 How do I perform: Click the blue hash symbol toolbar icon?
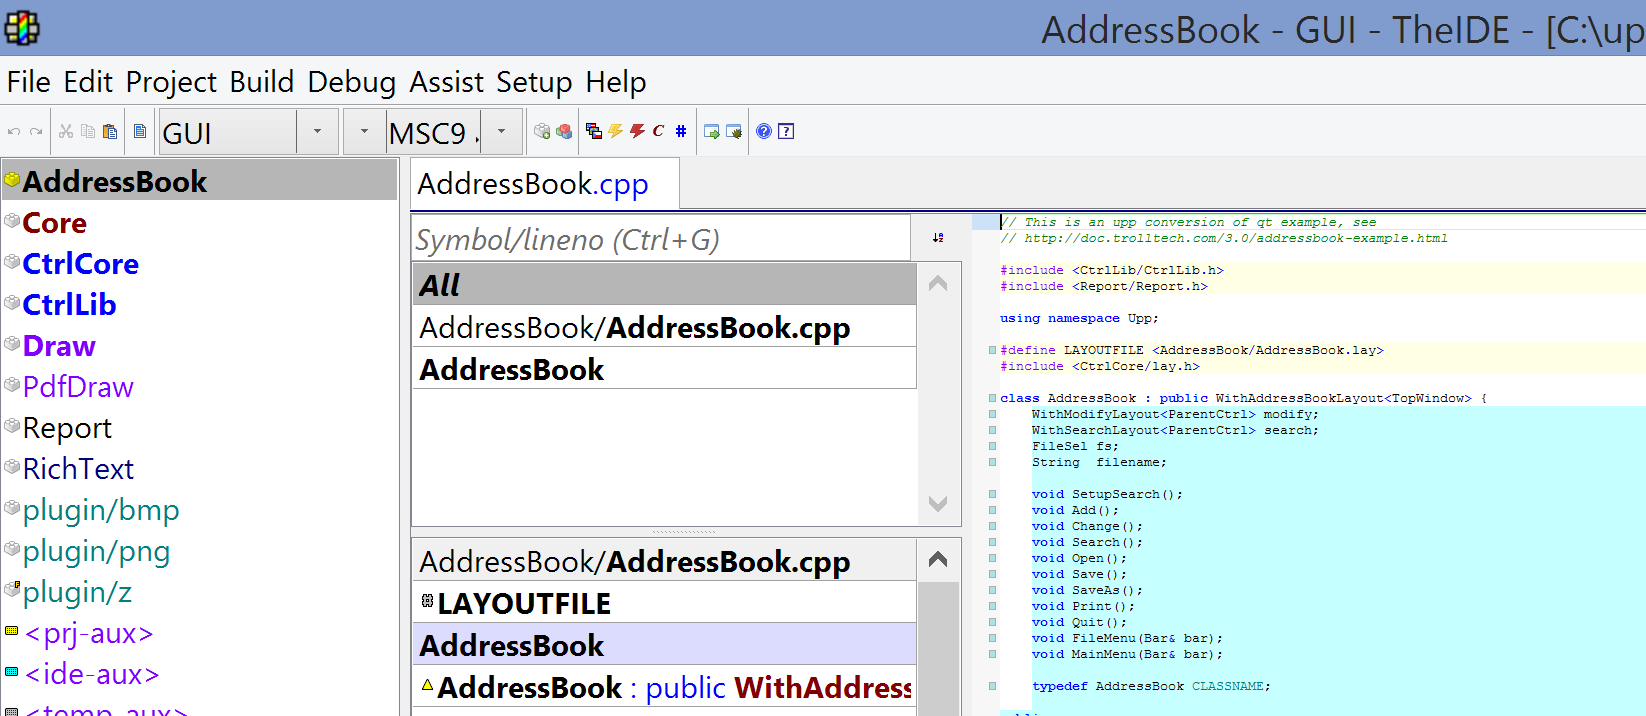coord(681,131)
